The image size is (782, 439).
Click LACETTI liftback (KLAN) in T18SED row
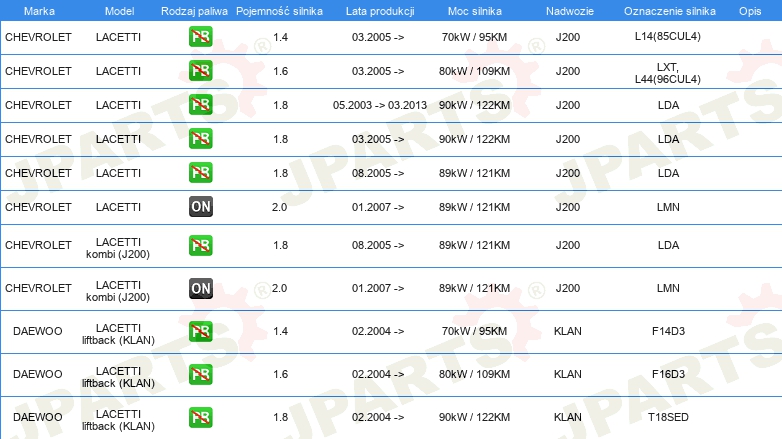(x=118, y=420)
